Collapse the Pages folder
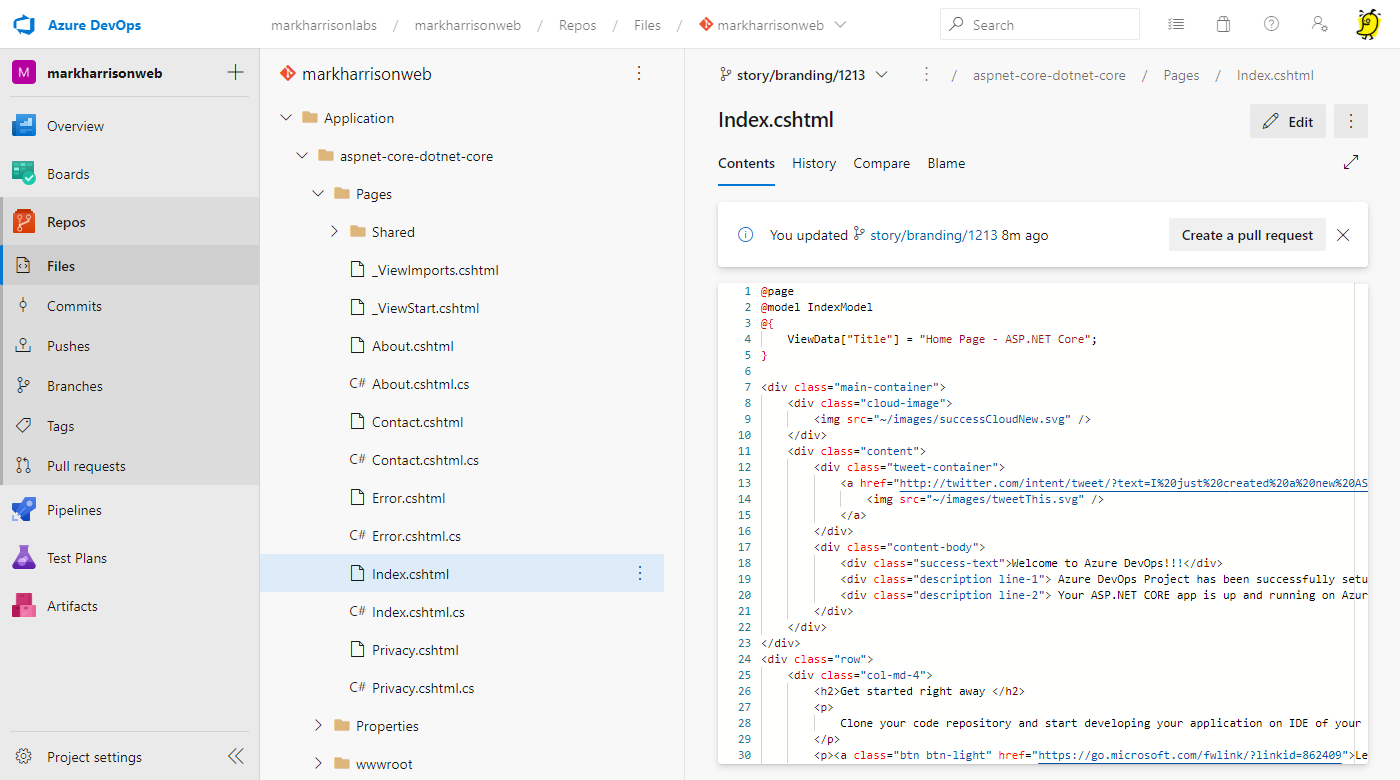1400x780 pixels. [x=319, y=194]
